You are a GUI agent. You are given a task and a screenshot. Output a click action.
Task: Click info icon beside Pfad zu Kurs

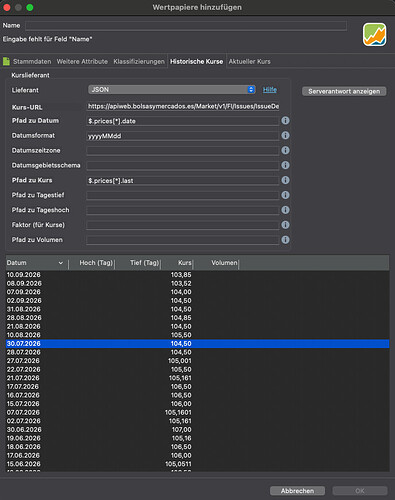285,180
